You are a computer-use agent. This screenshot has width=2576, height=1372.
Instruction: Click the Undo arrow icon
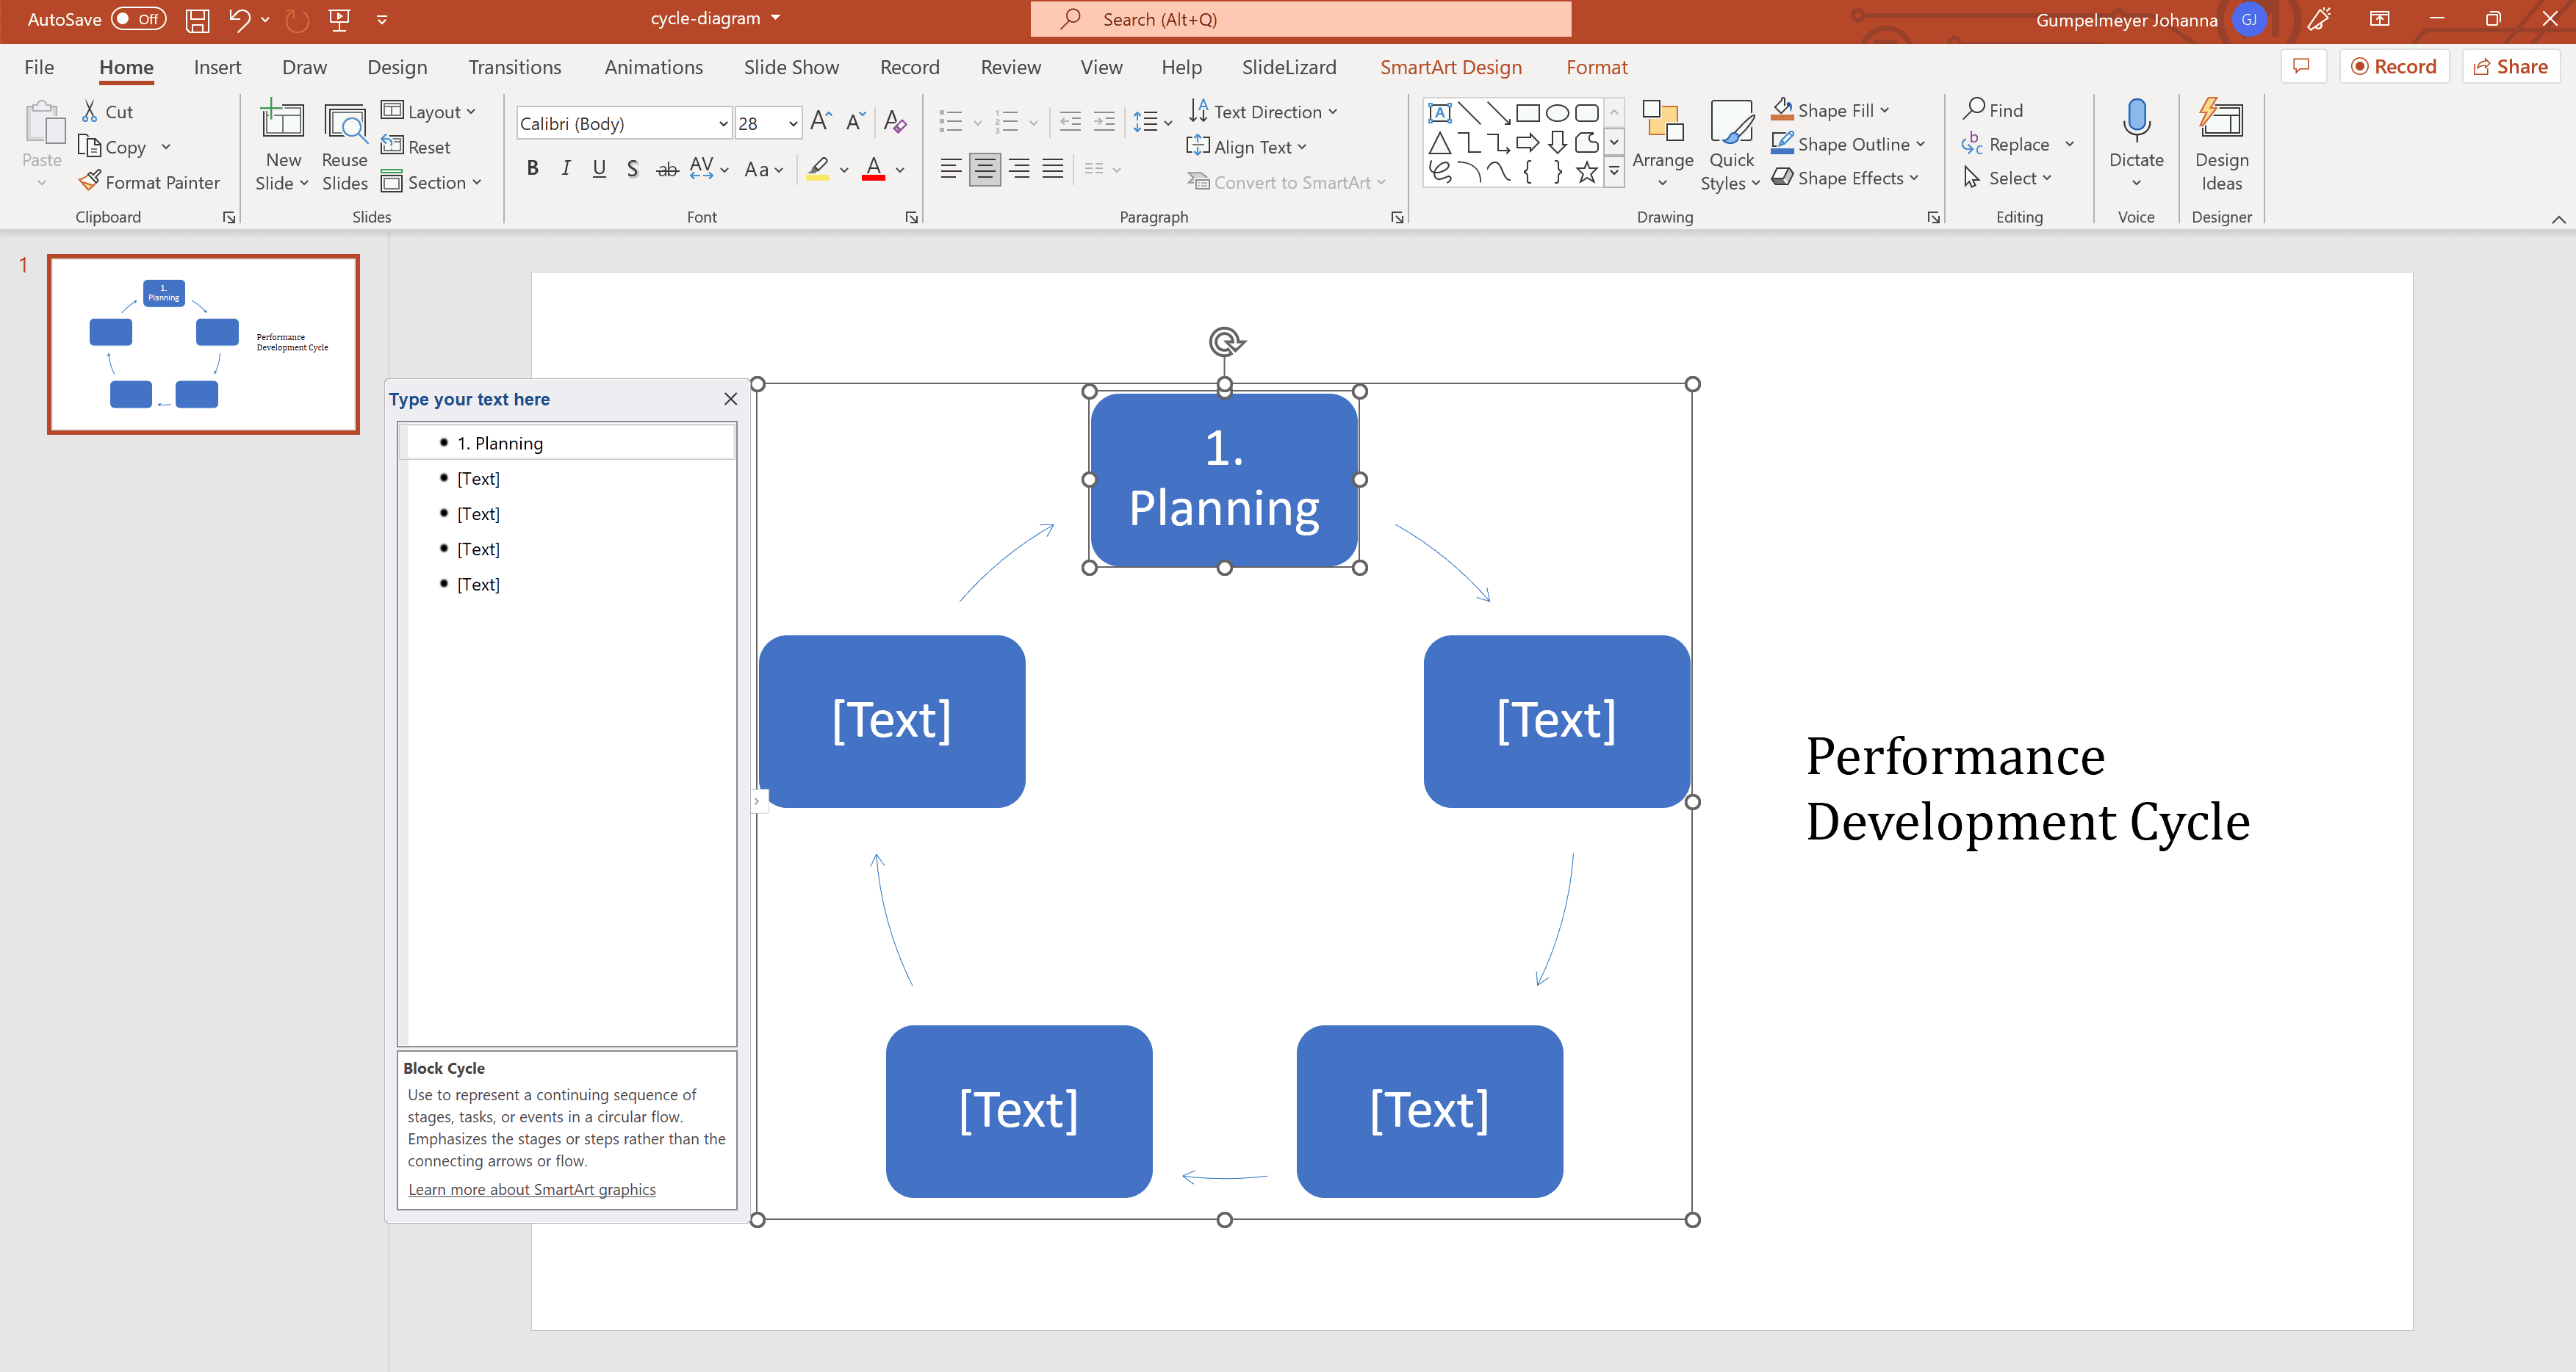point(238,19)
